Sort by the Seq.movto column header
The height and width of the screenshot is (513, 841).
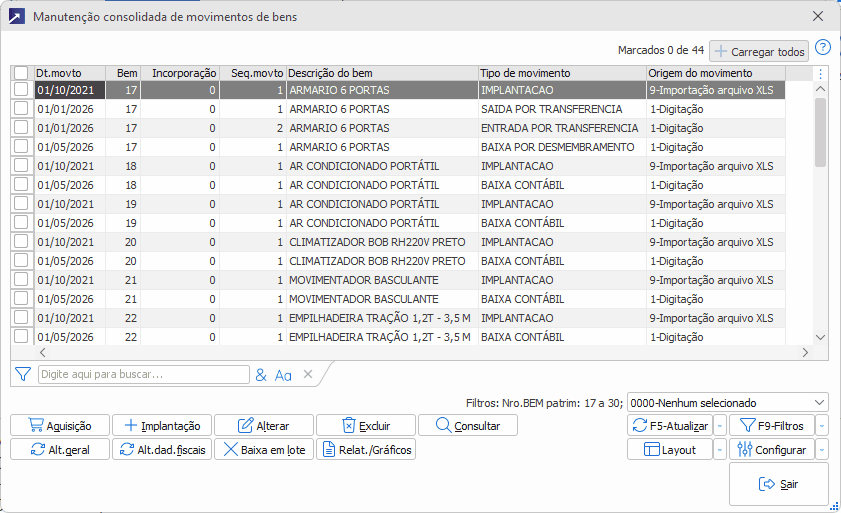pos(253,73)
